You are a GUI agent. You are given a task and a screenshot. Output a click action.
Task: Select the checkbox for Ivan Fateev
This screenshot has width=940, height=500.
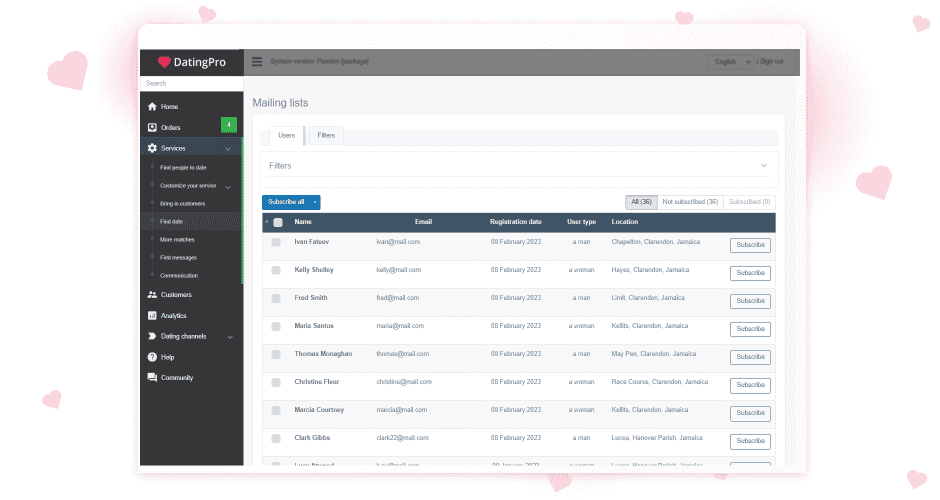point(276,242)
